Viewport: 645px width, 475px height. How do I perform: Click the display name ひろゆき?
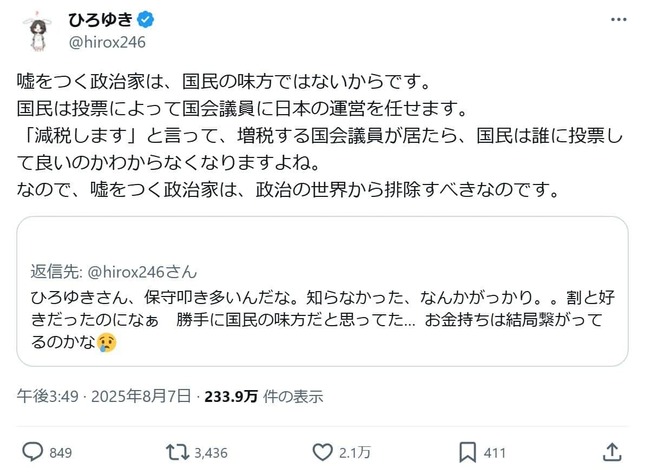(100, 19)
